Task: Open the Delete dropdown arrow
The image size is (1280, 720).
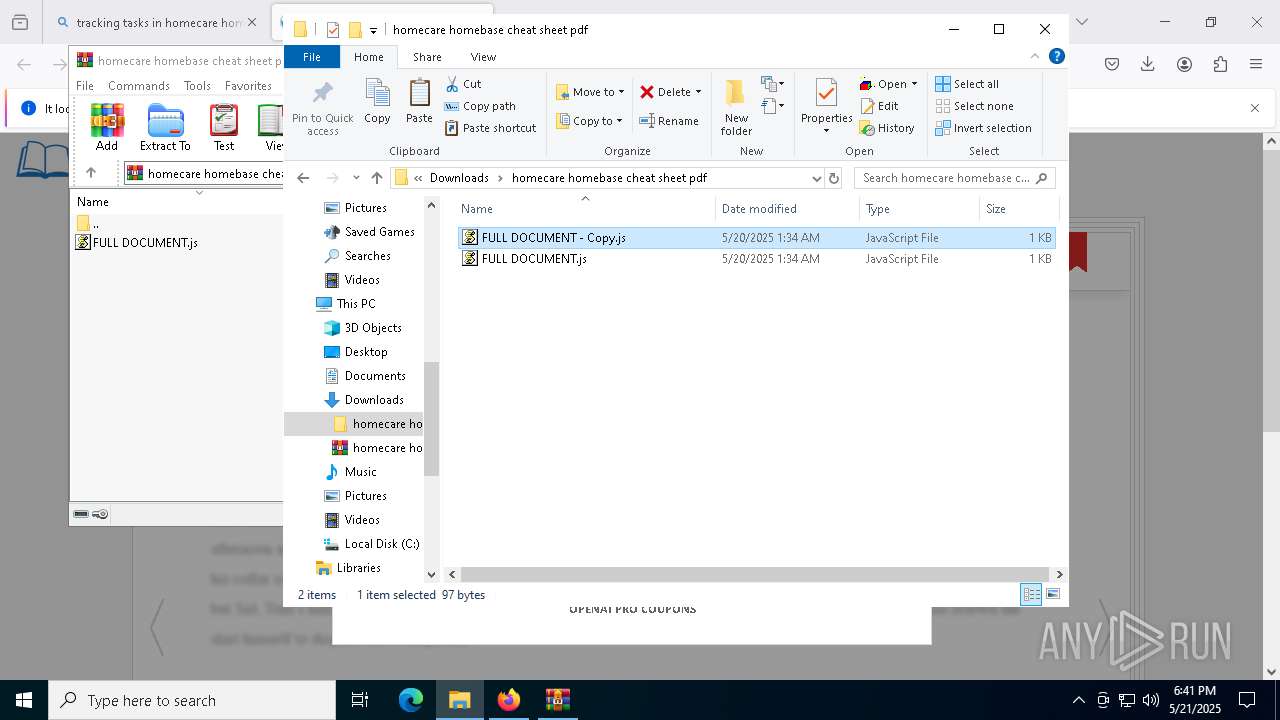Action: (x=698, y=92)
